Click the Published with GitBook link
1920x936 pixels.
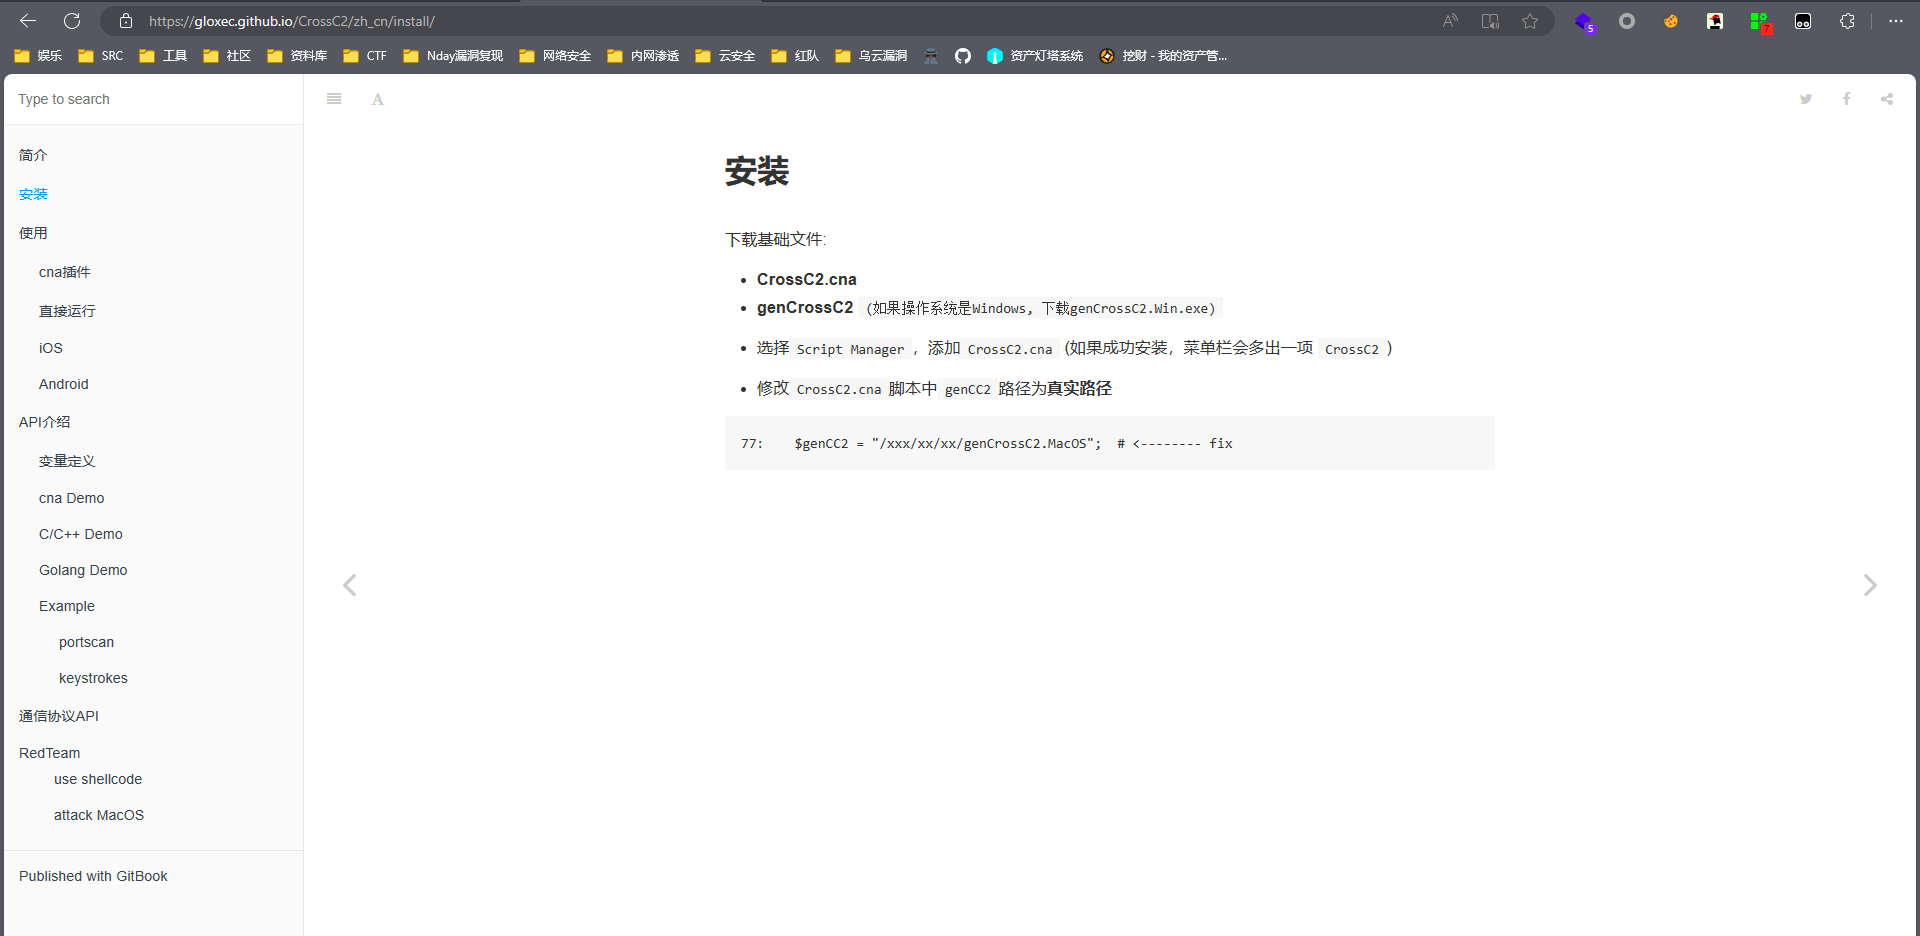(x=93, y=876)
